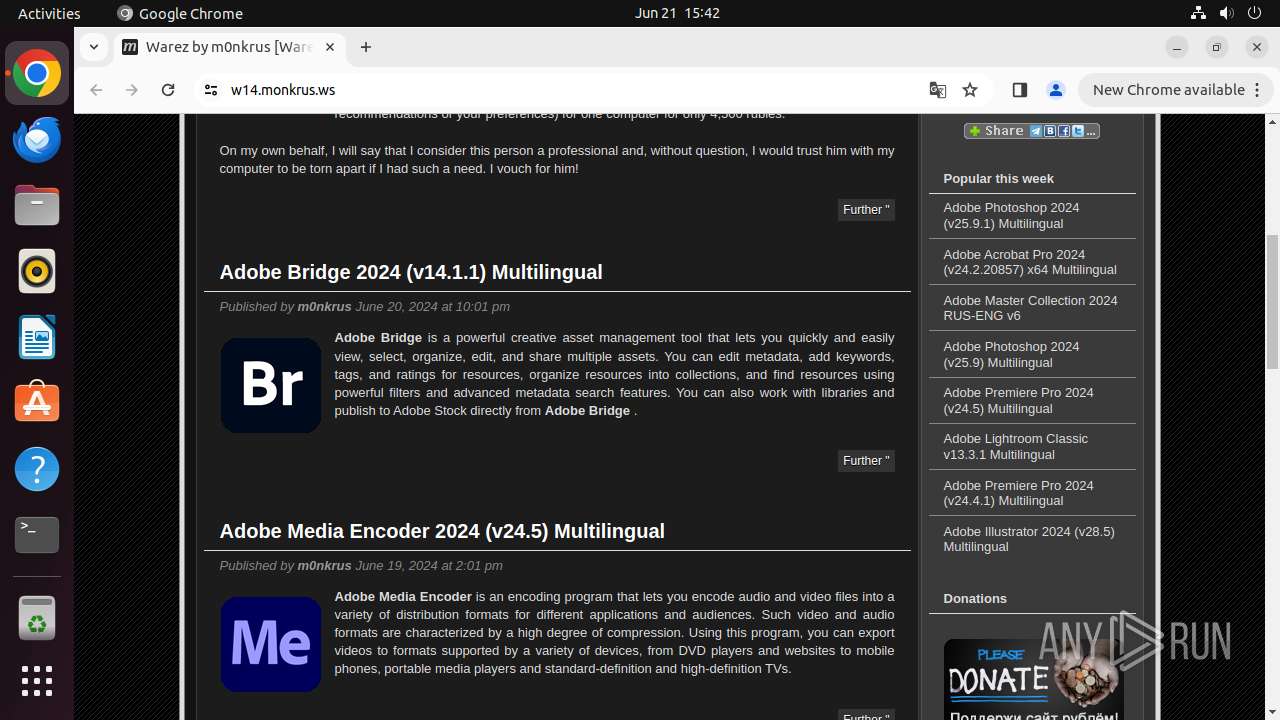Open Adobe Premiere Pro 2024 (v24.4.1) link
The image size is (1280, 720).
point(1018,493)
